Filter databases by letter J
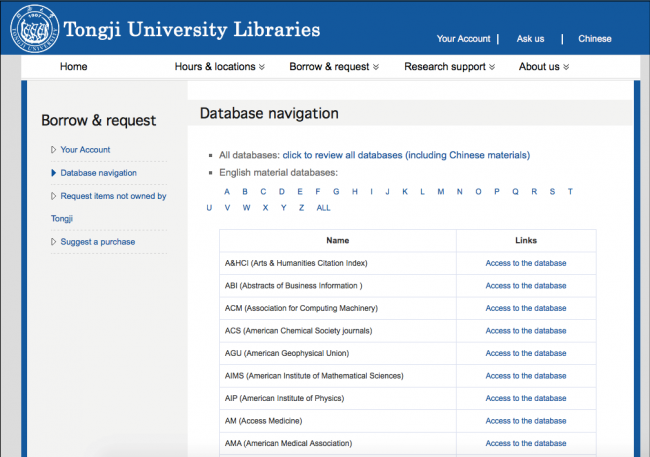 (x=388, y=192)
